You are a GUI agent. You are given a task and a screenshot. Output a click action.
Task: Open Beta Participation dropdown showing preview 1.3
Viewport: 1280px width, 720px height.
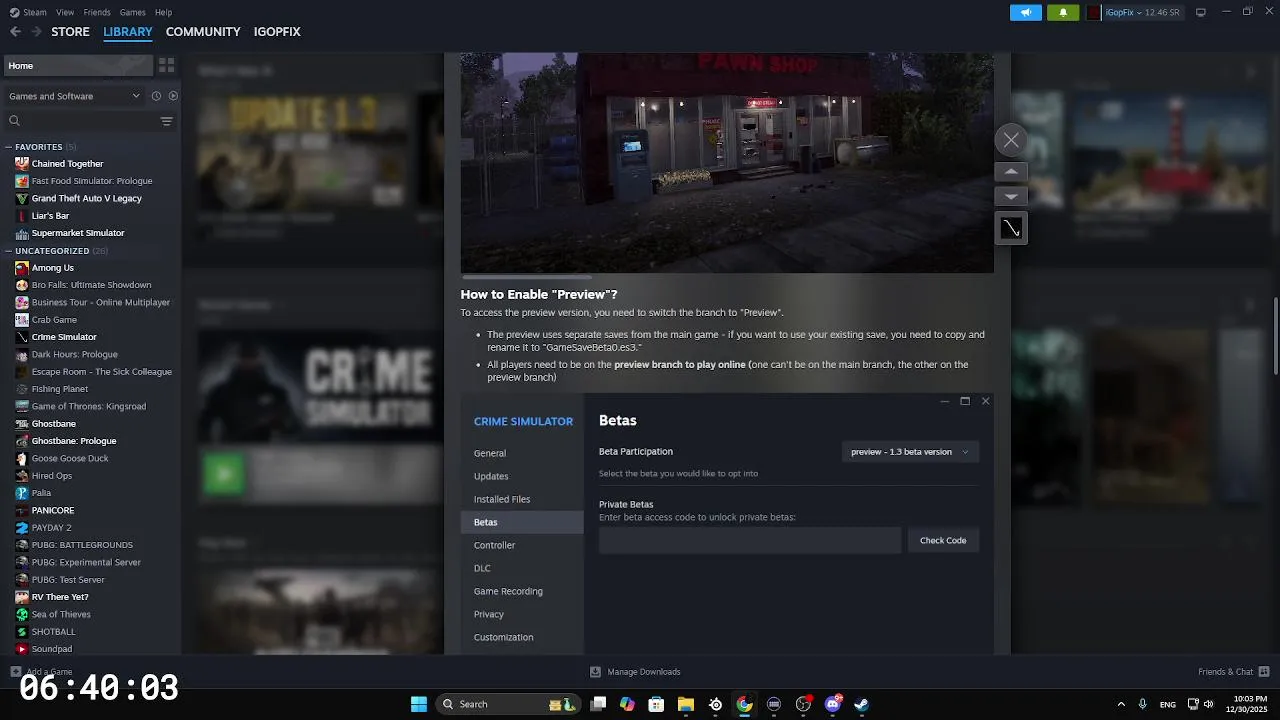910,452
